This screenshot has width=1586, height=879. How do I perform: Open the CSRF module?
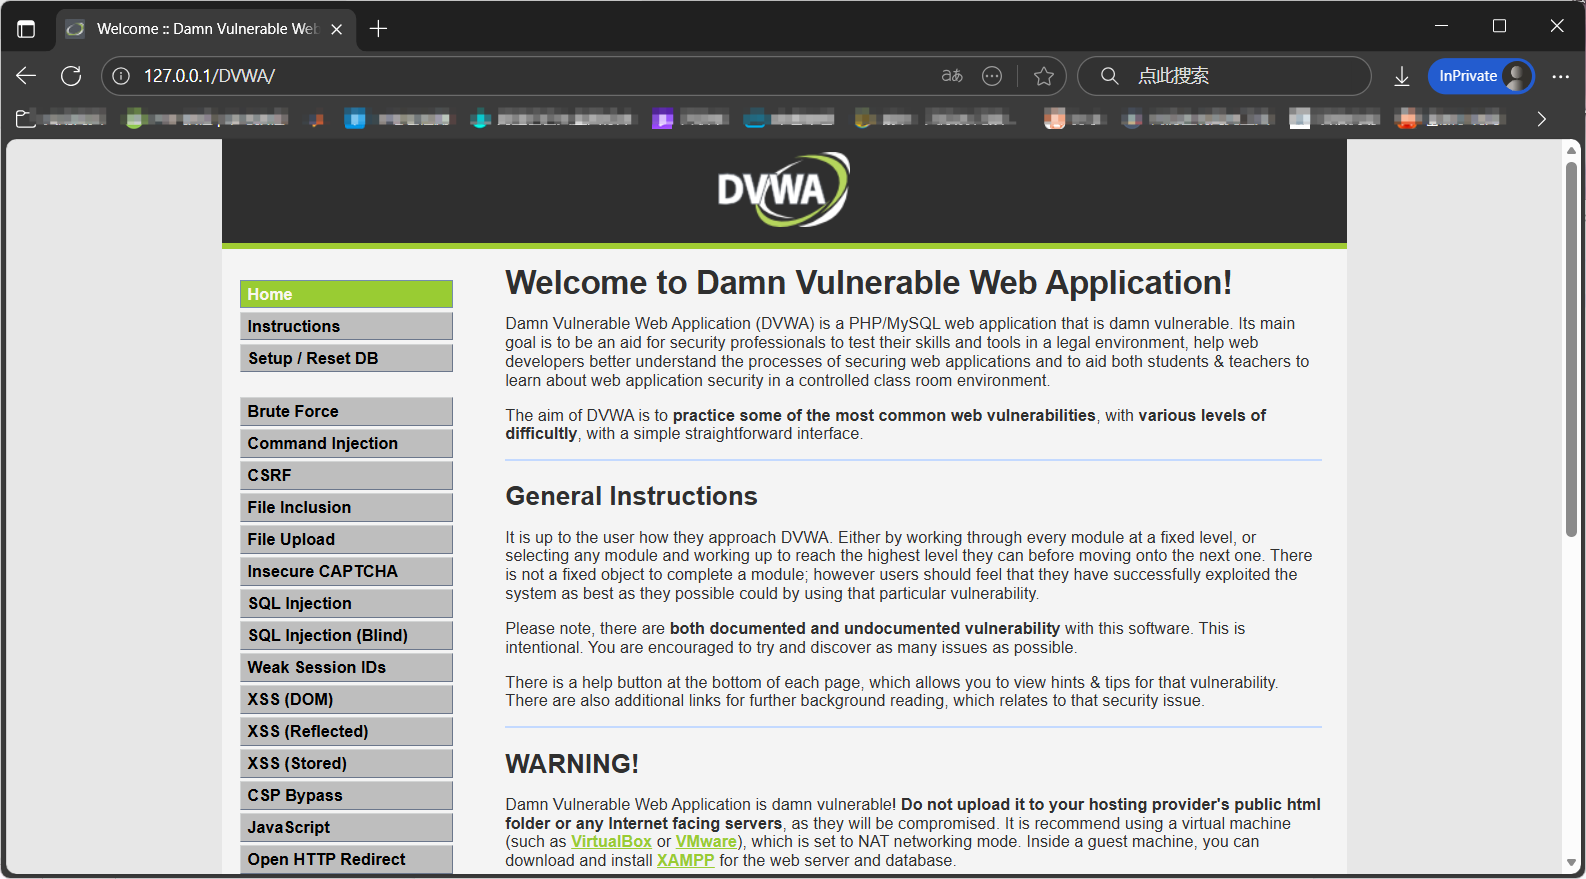pyautogui.click(x=346, y=475)
